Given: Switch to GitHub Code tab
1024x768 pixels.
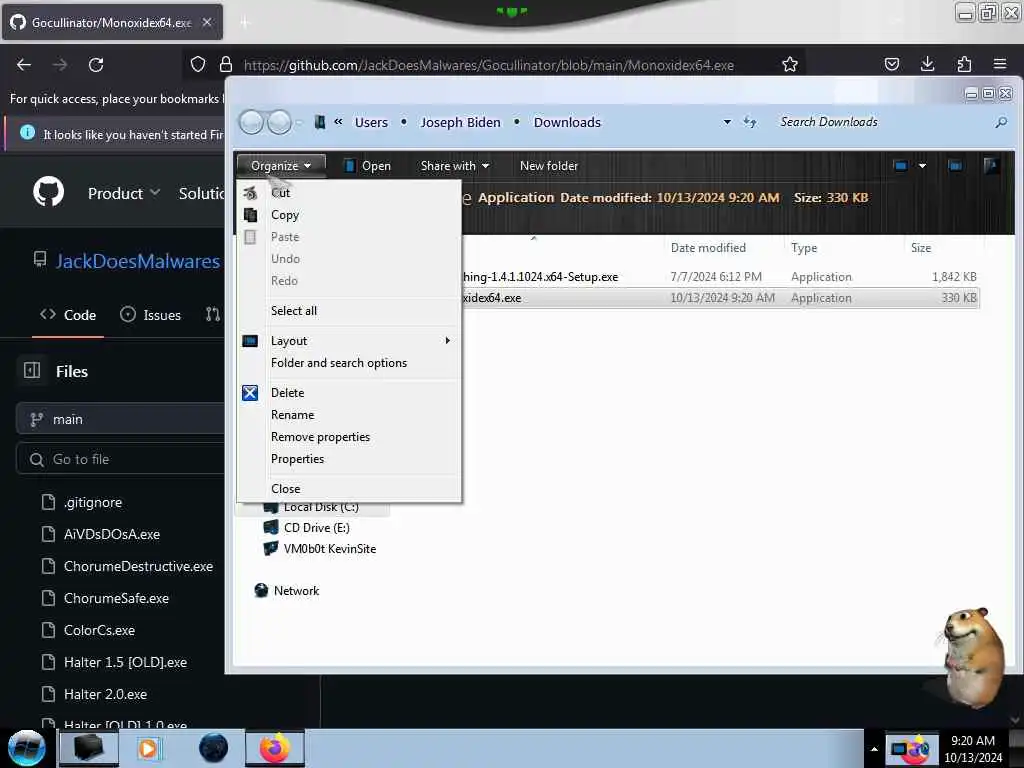Looking at the screenshot, I should pos(68,315).
